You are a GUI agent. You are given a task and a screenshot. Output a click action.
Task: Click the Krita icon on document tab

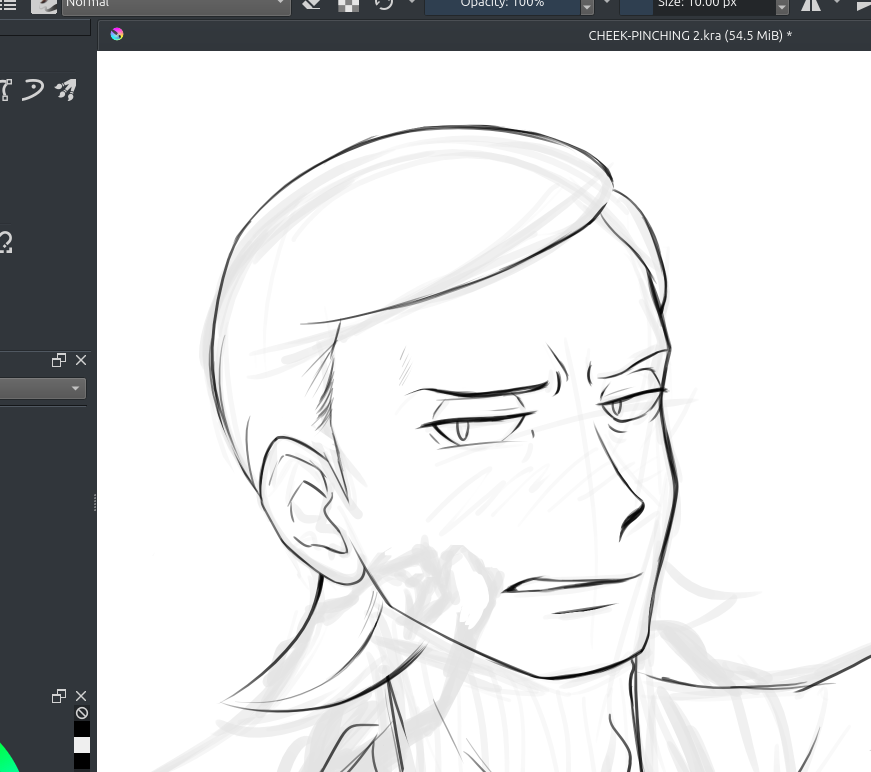[117, 35]
